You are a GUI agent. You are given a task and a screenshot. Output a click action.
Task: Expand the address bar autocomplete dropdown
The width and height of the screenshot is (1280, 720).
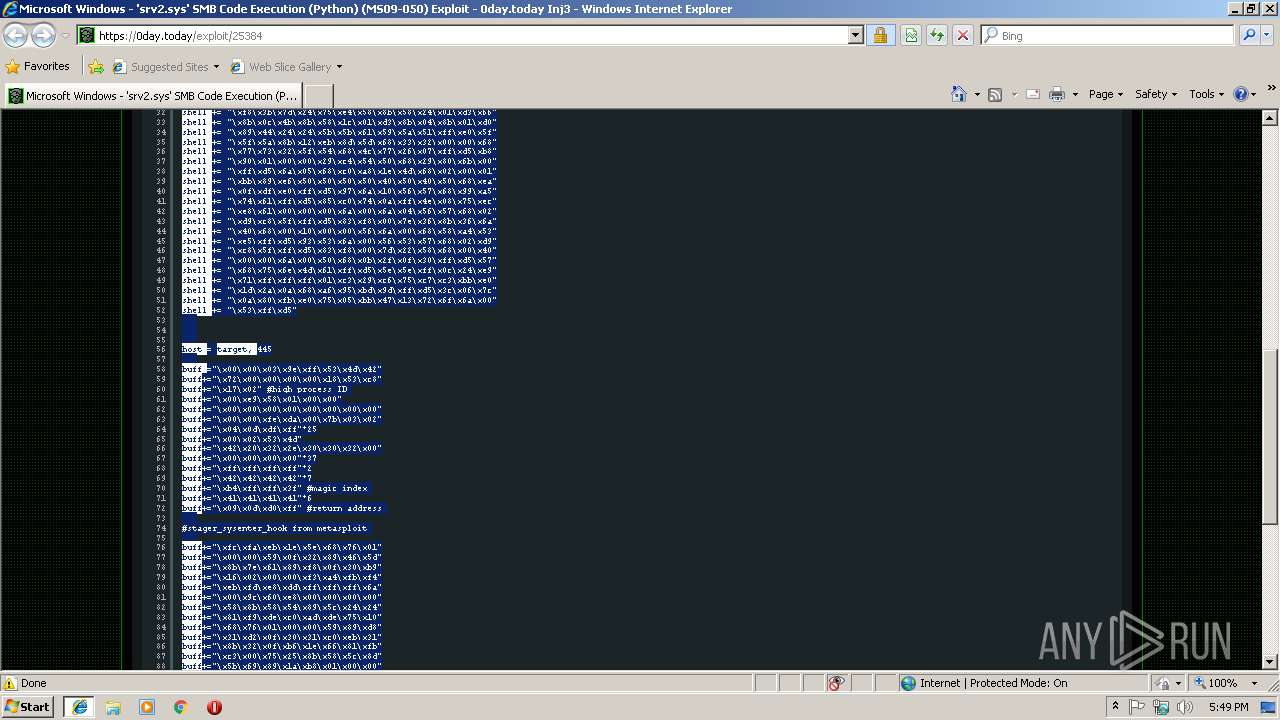[855, 35]
